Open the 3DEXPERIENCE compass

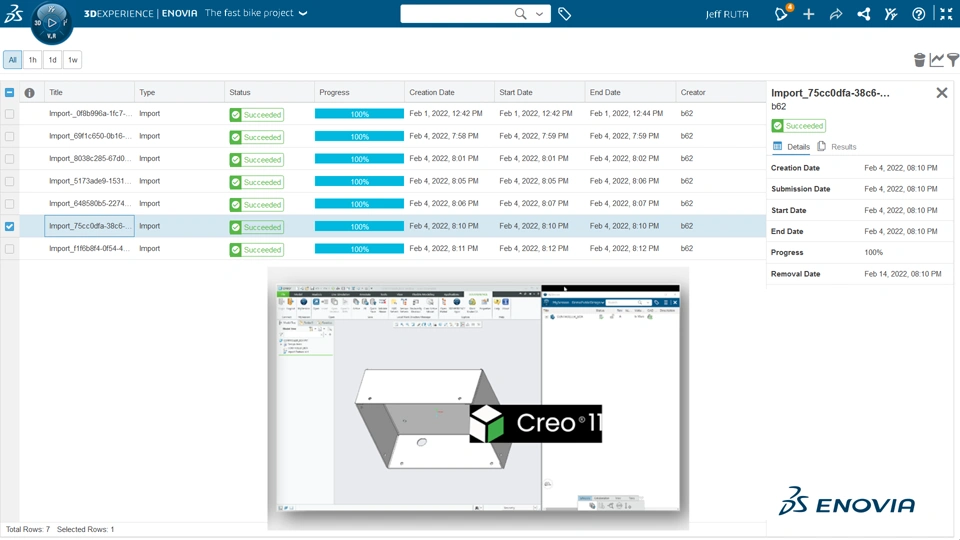click(51, 23)
